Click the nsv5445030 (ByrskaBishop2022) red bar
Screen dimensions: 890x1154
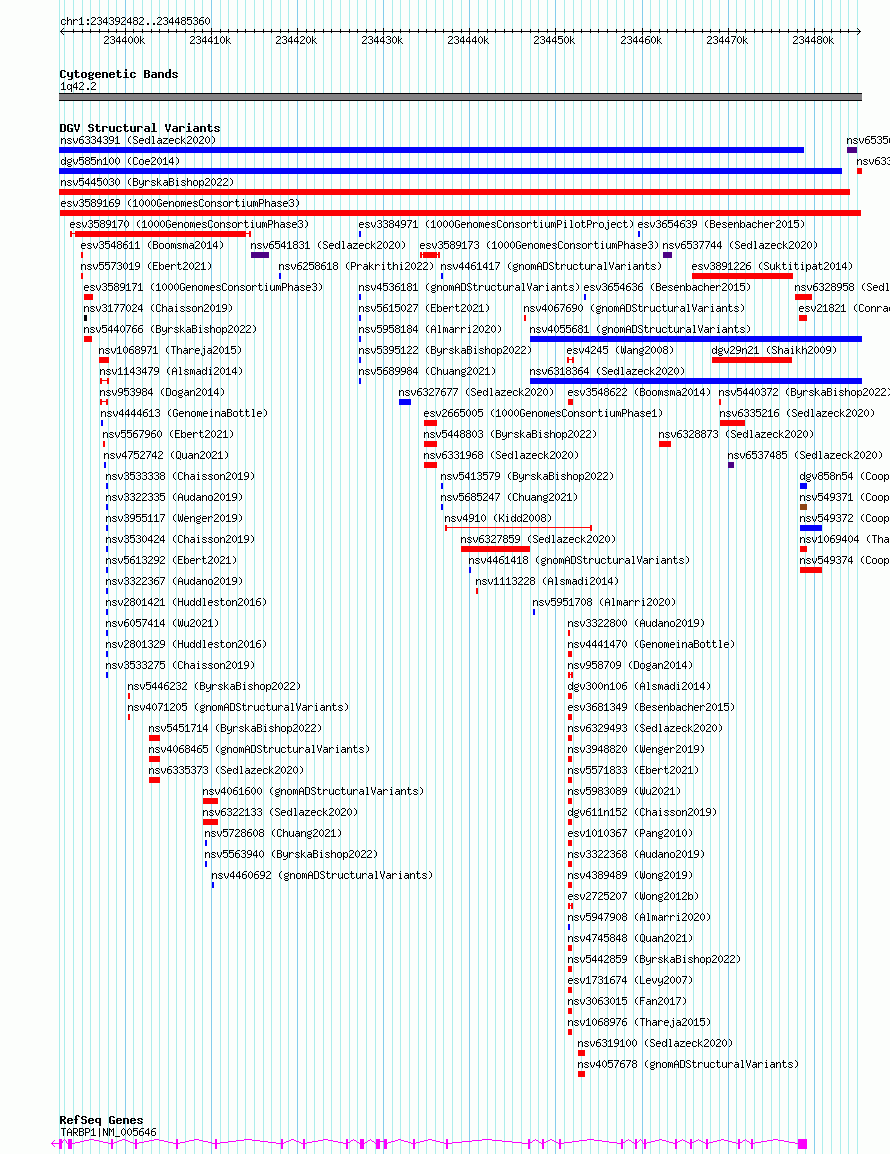(454, 192)
